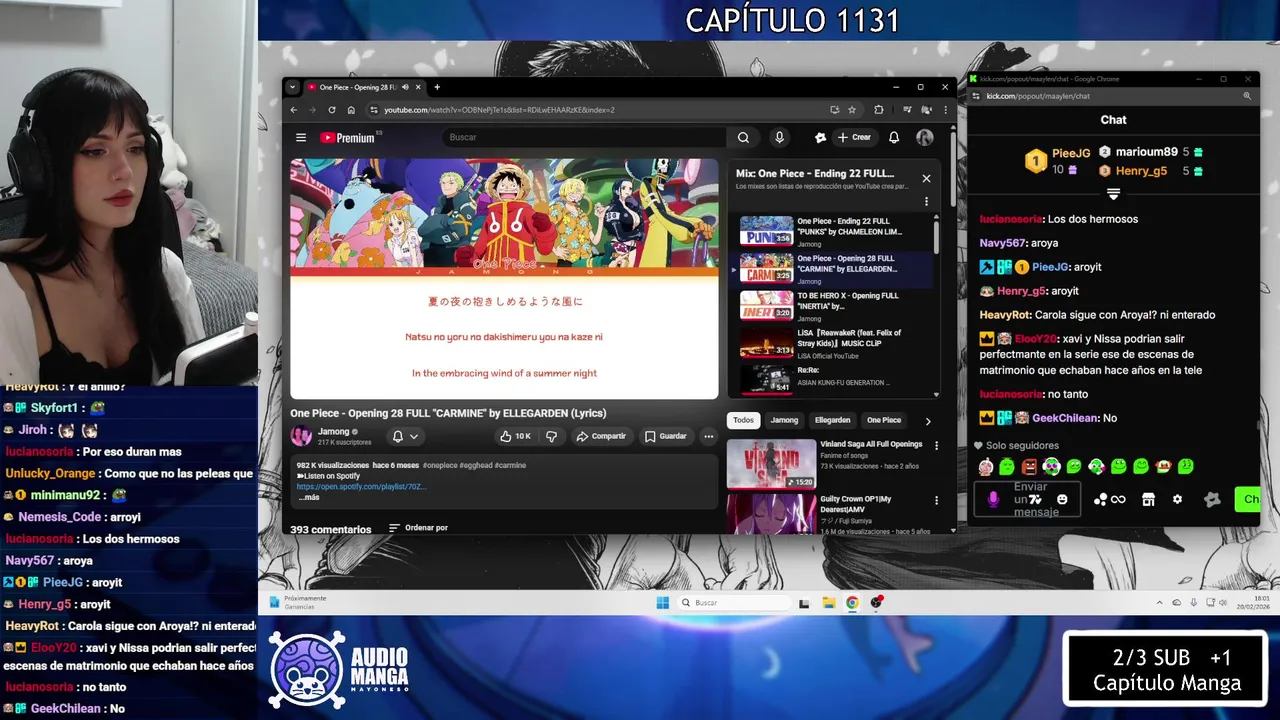1280x720 pixels.
Task: Open the emoji picker smiley in Kick chat
Action: [1062, 499]
